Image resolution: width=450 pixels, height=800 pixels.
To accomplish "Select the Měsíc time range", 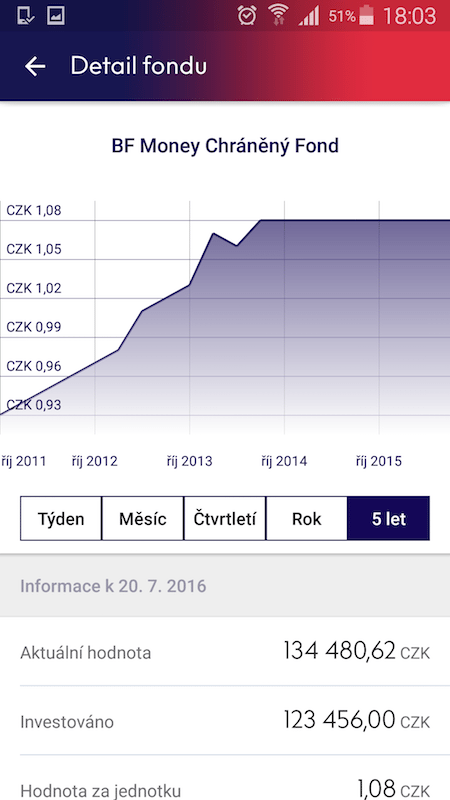I will (143, 518).
